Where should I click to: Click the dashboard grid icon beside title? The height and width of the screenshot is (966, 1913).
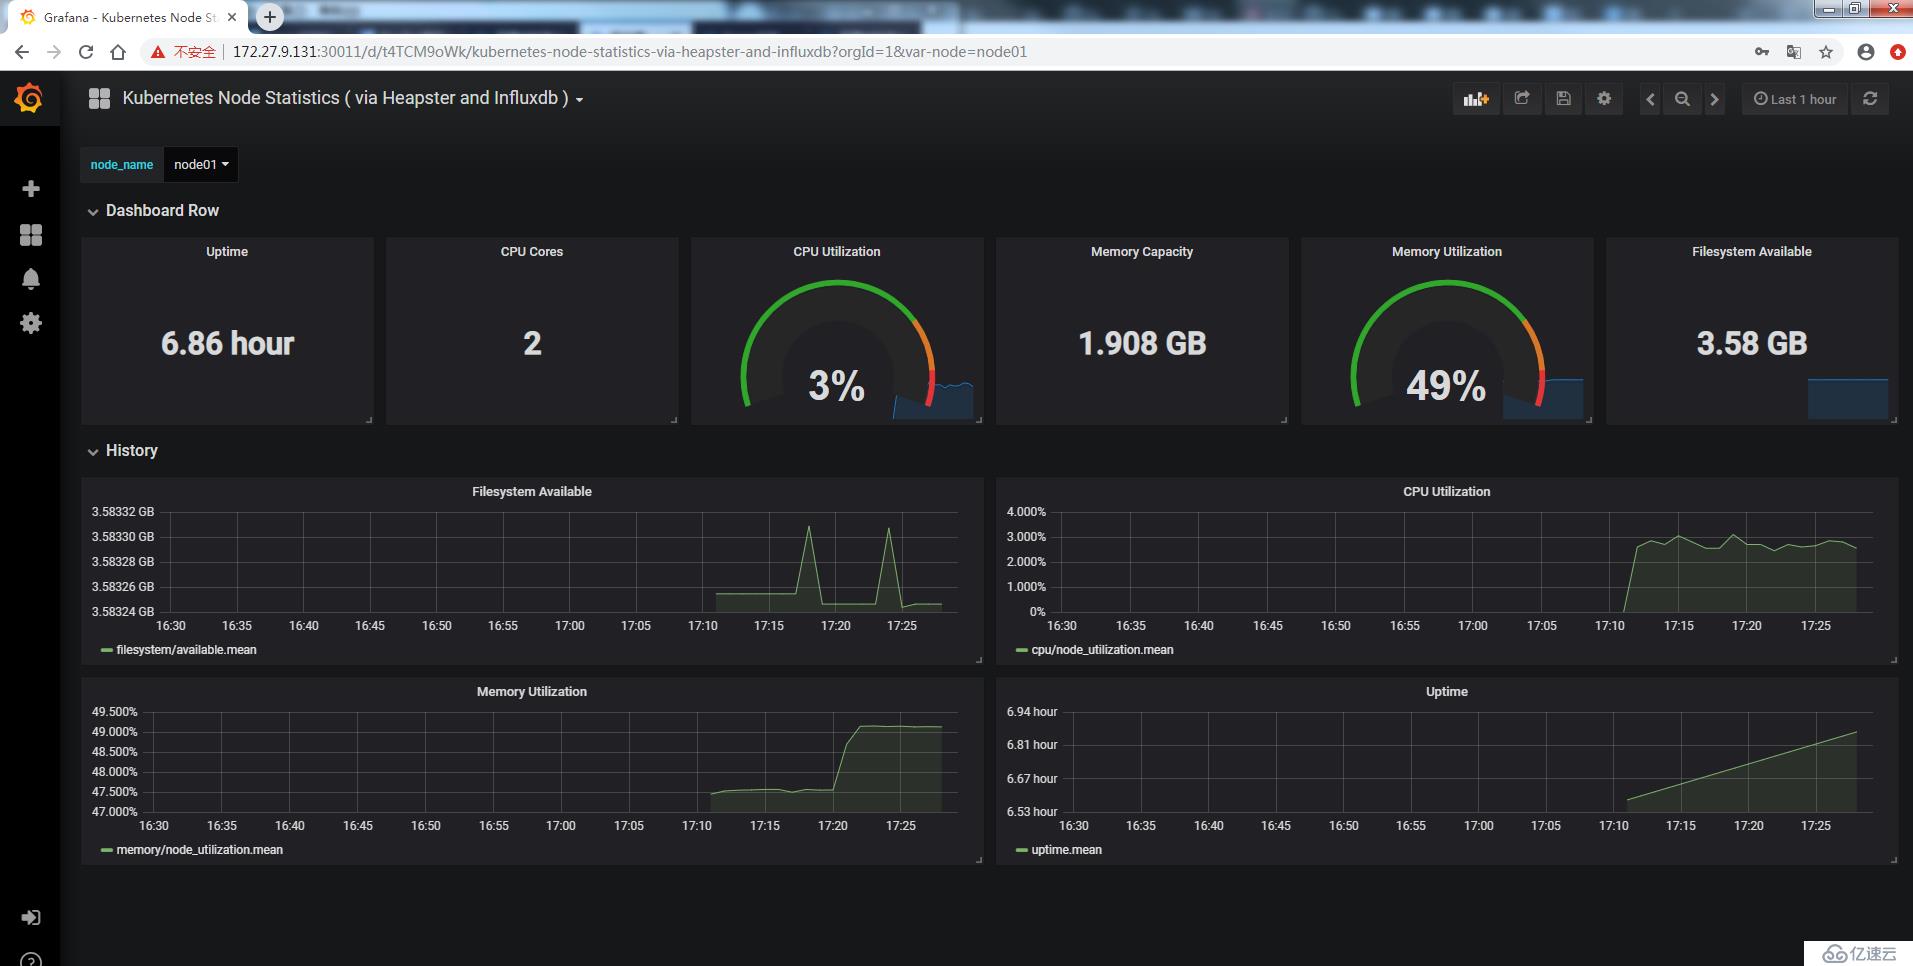(99, 98)
